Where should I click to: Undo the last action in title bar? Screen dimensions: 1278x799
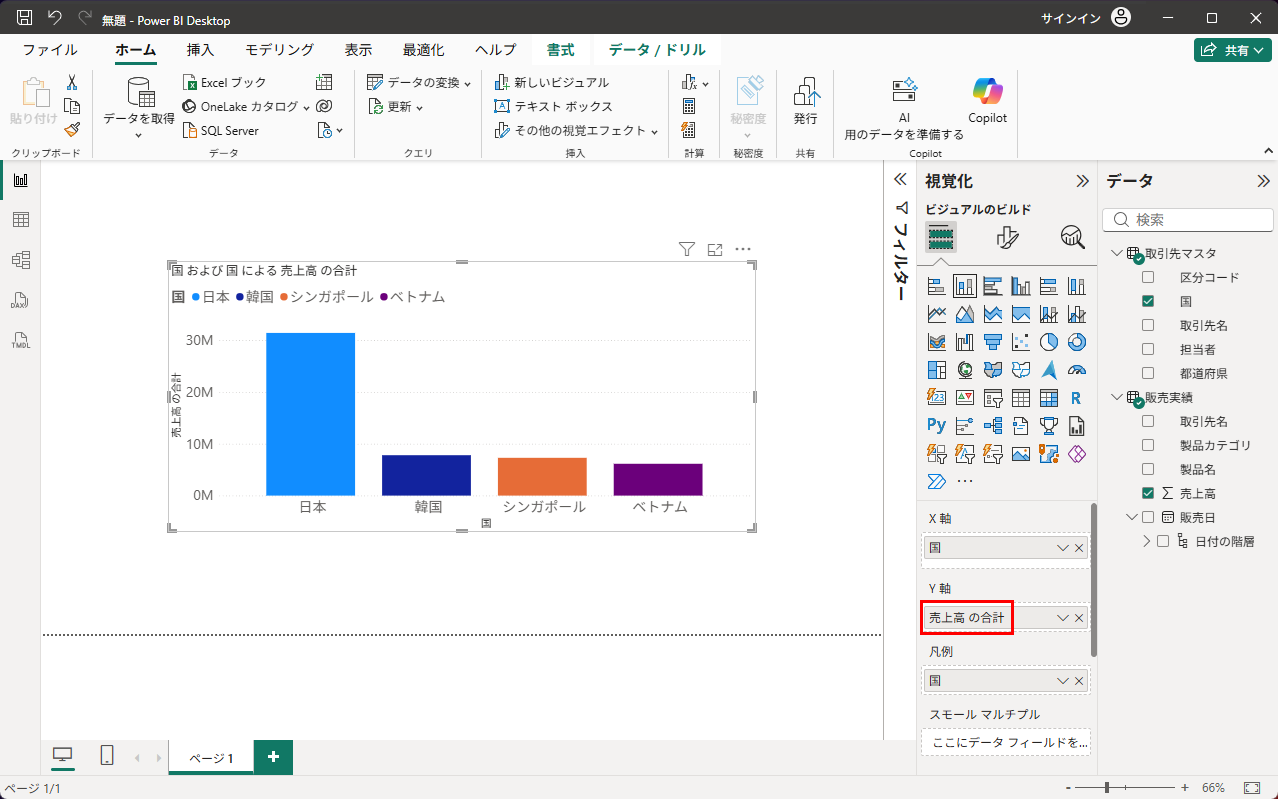pos(55,18)
